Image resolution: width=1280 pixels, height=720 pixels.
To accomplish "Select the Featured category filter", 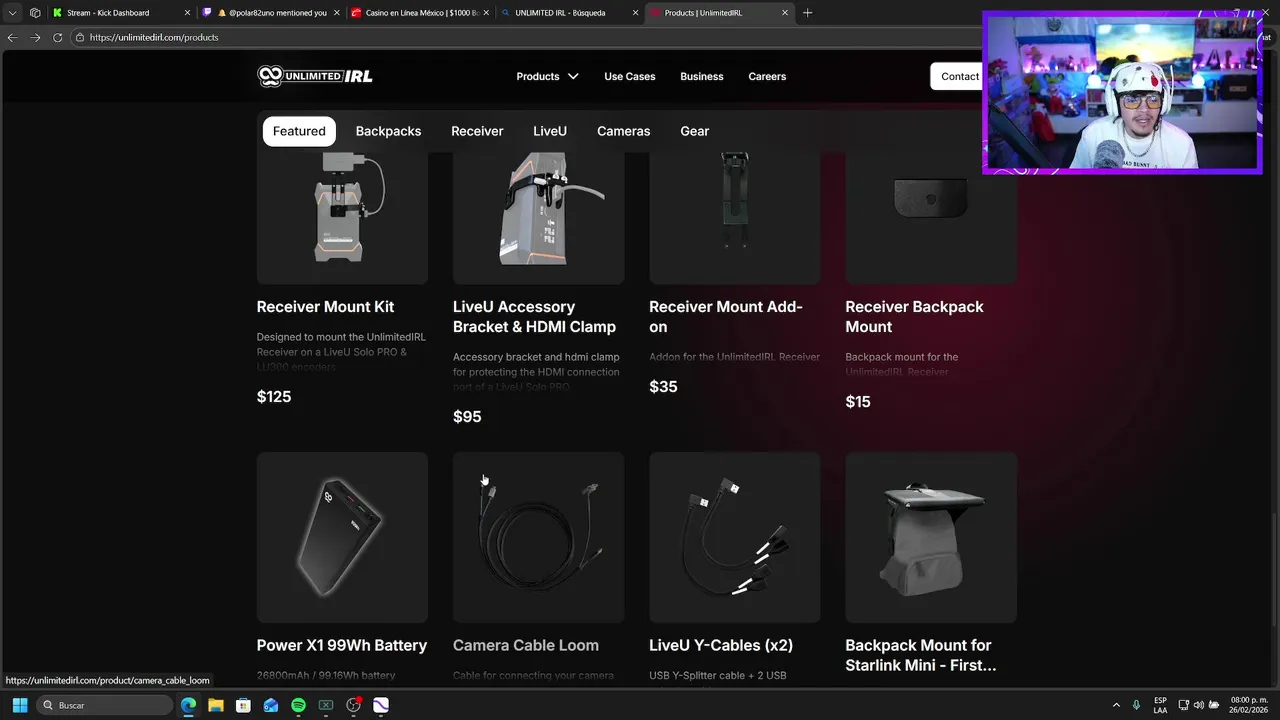I will click(x=299, y=131).
